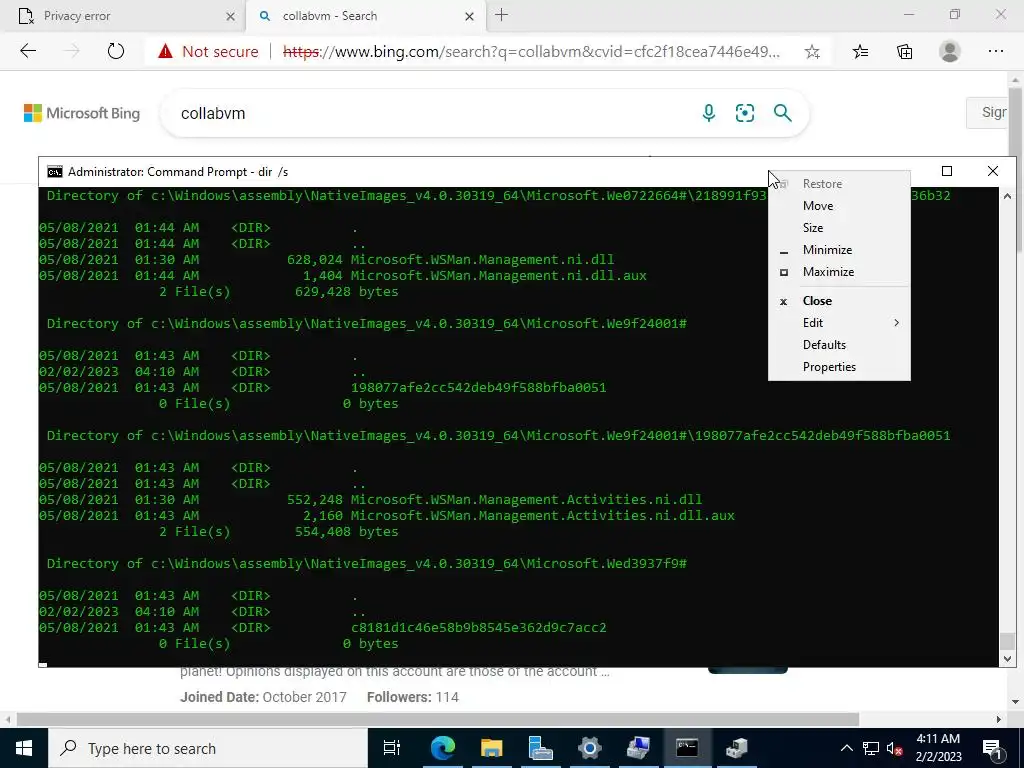Screen dimensions: 1024x768
Task: Open the Windows Start menu
Action: [x=24, y=748]
